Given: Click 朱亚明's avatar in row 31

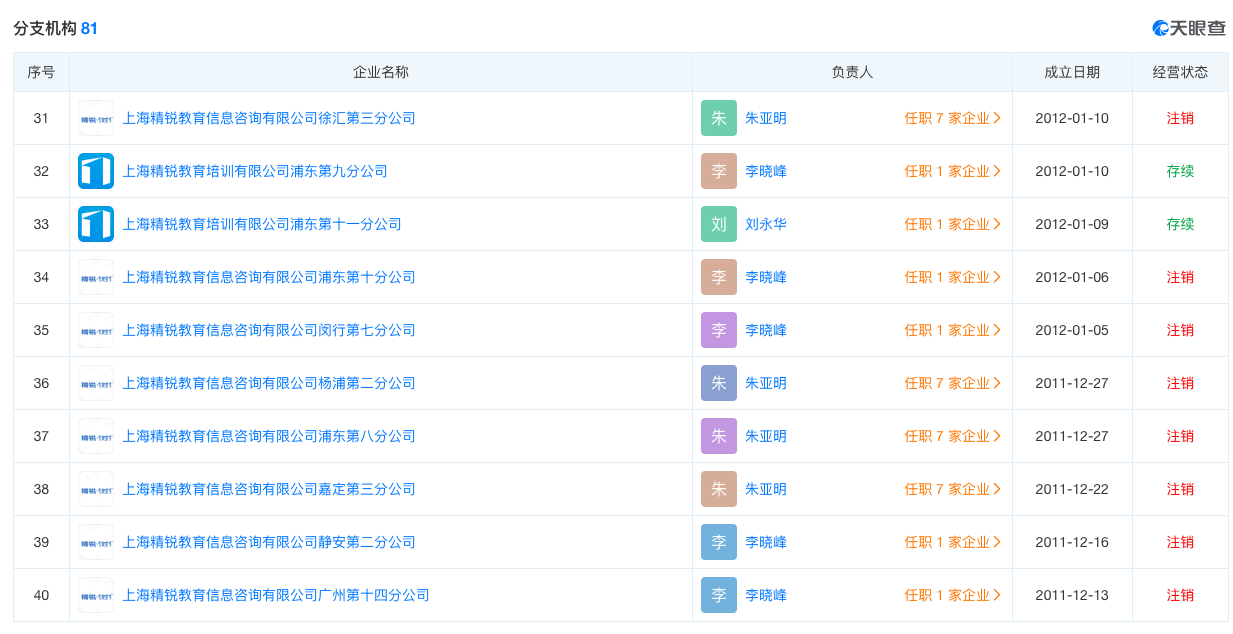Looking at the screenshot, I should (x=718, y=118).
